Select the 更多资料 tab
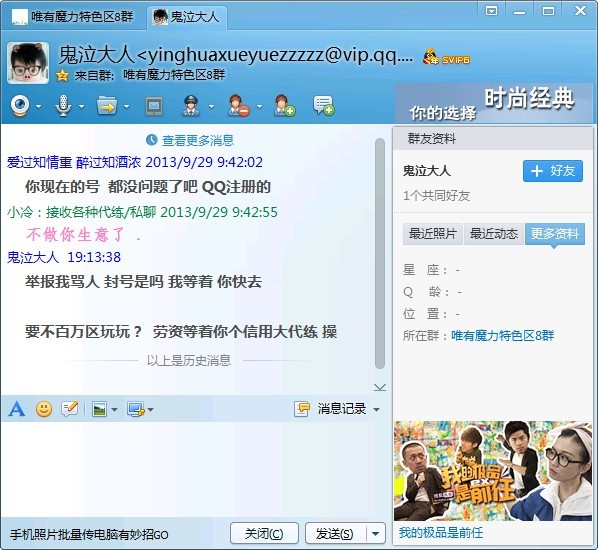This screenshot has width=598, height=550. 555,233
